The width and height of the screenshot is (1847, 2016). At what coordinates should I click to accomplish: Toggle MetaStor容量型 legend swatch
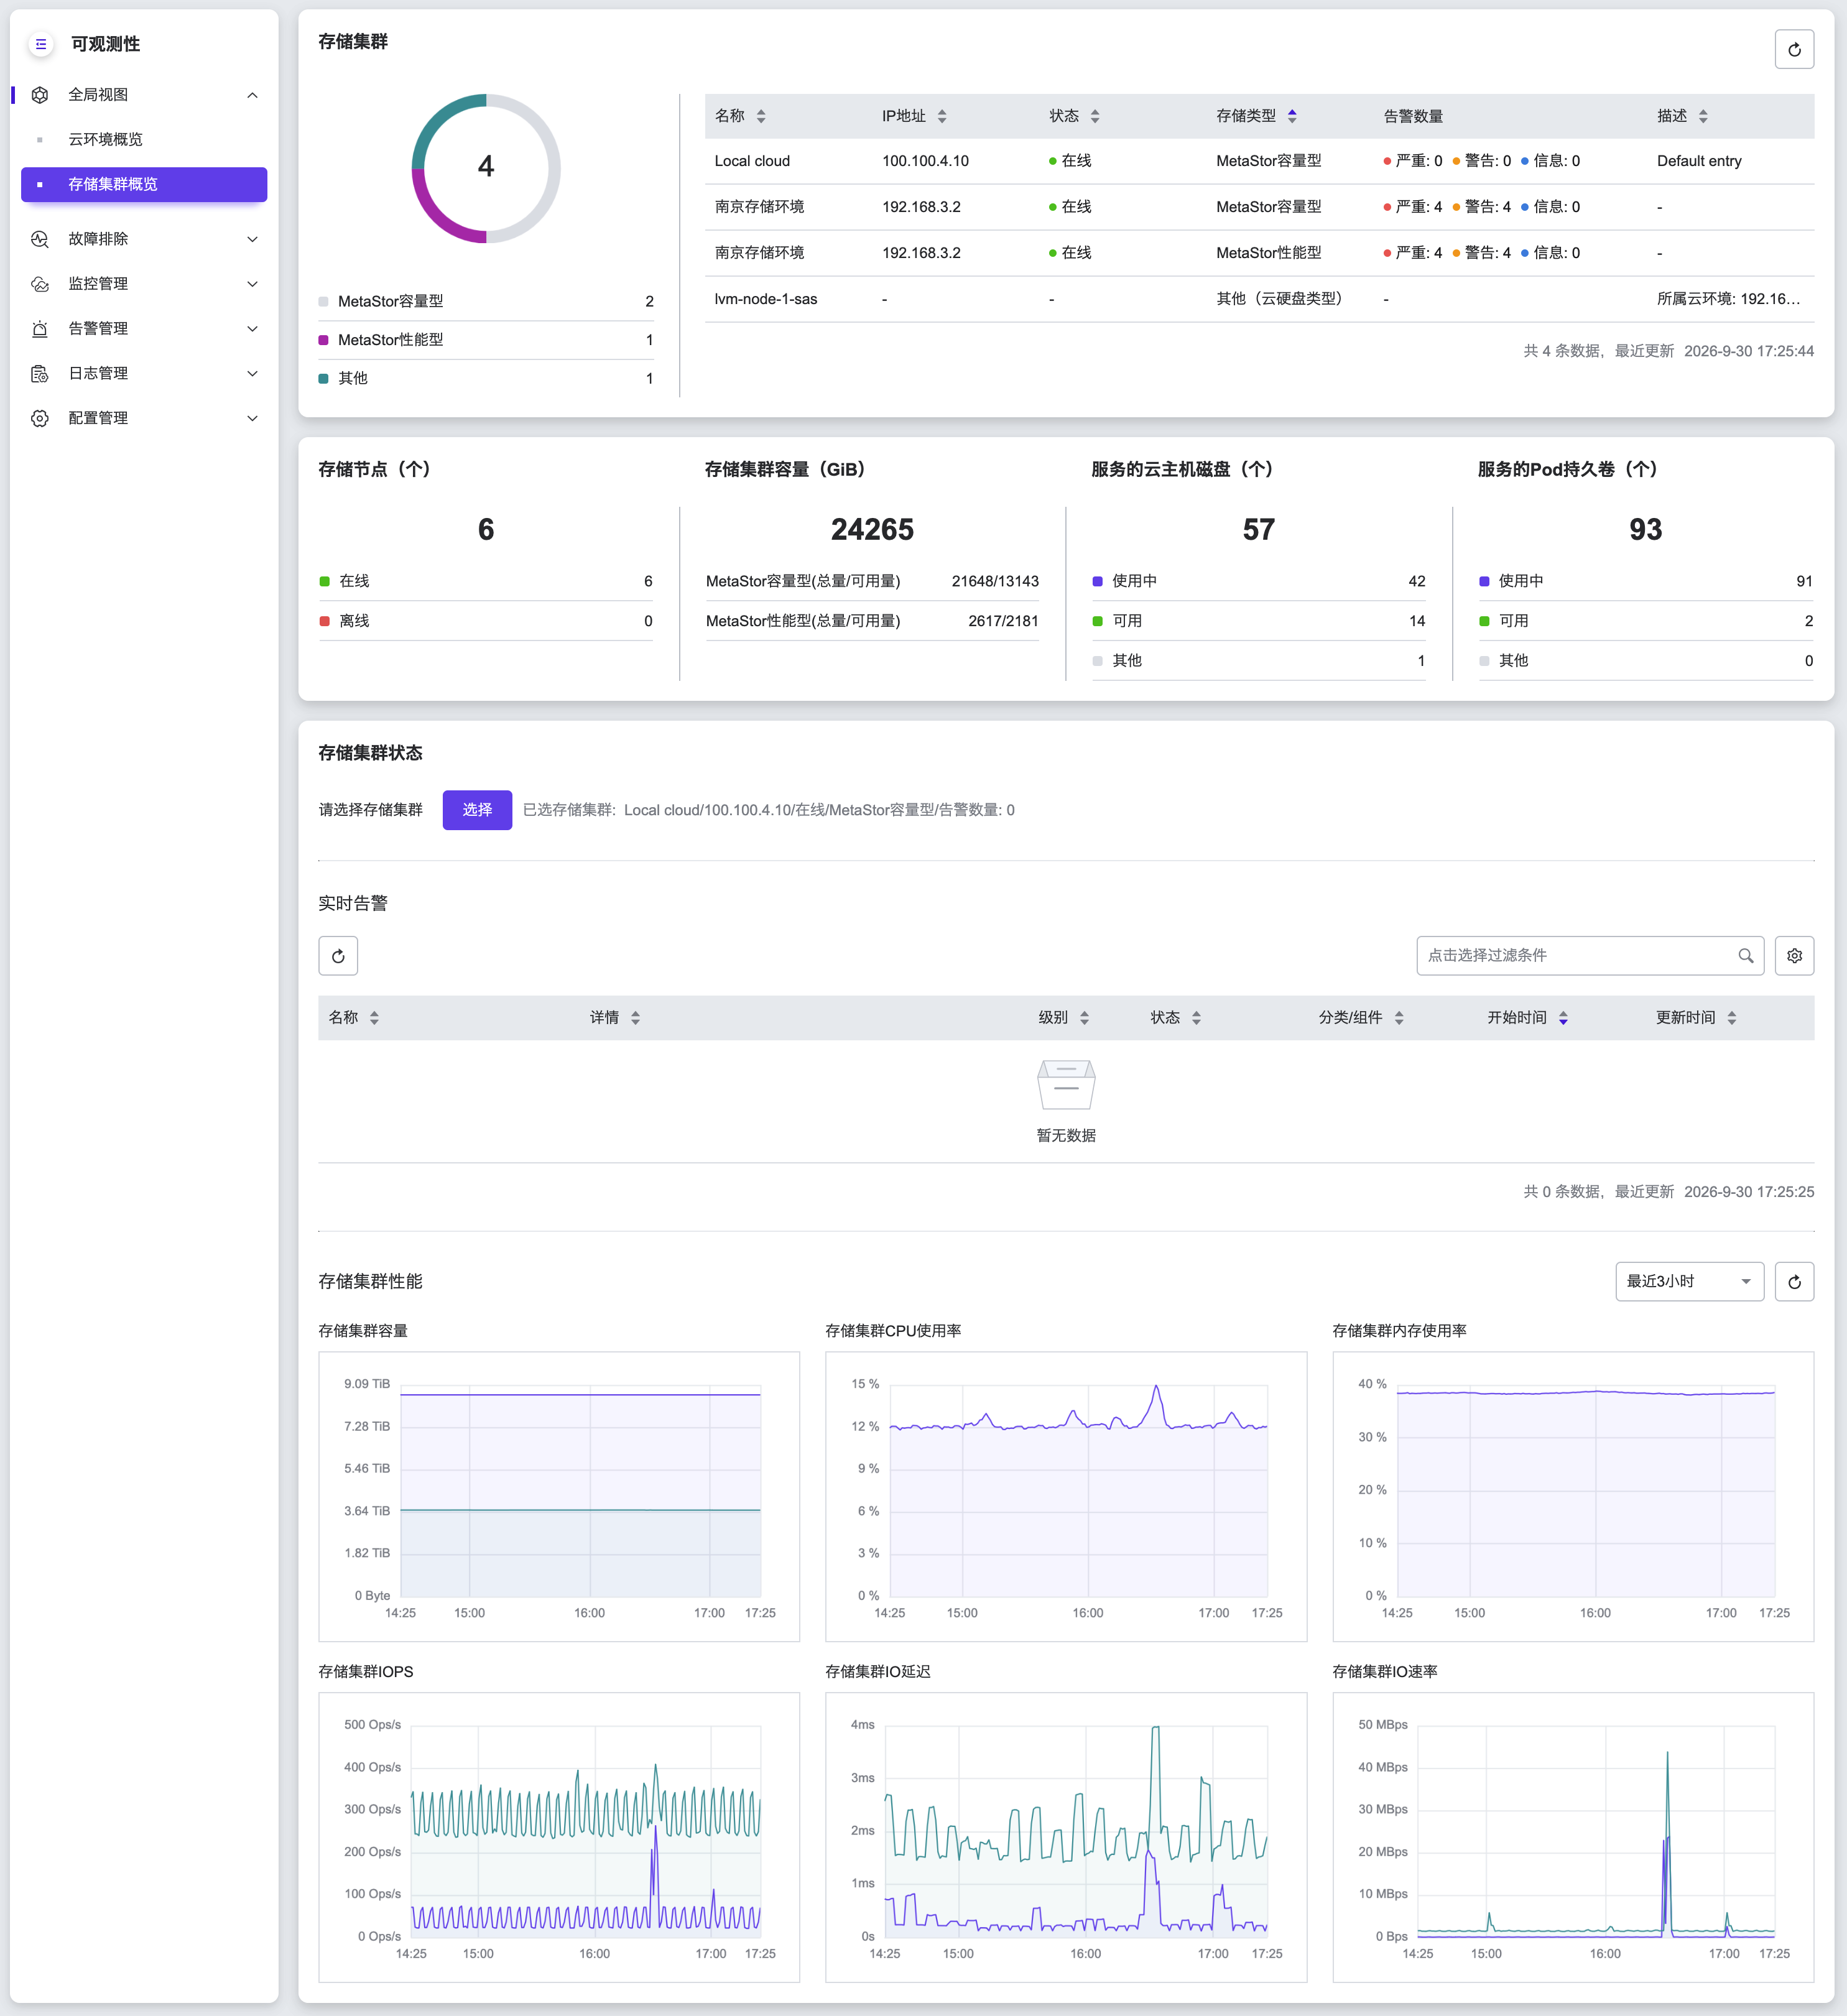click(x=323, y=302)
